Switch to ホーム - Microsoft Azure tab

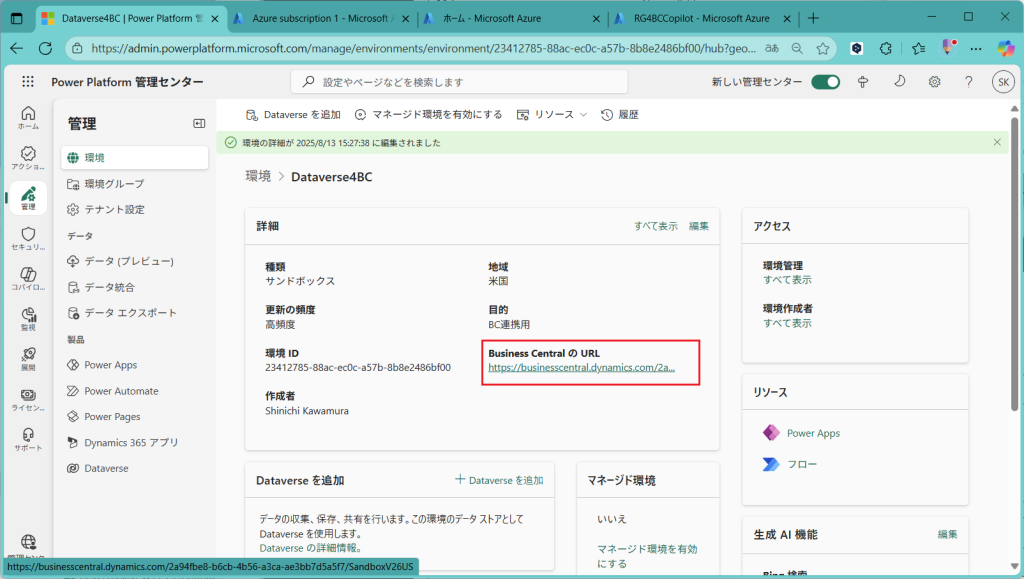click(511, 18)
